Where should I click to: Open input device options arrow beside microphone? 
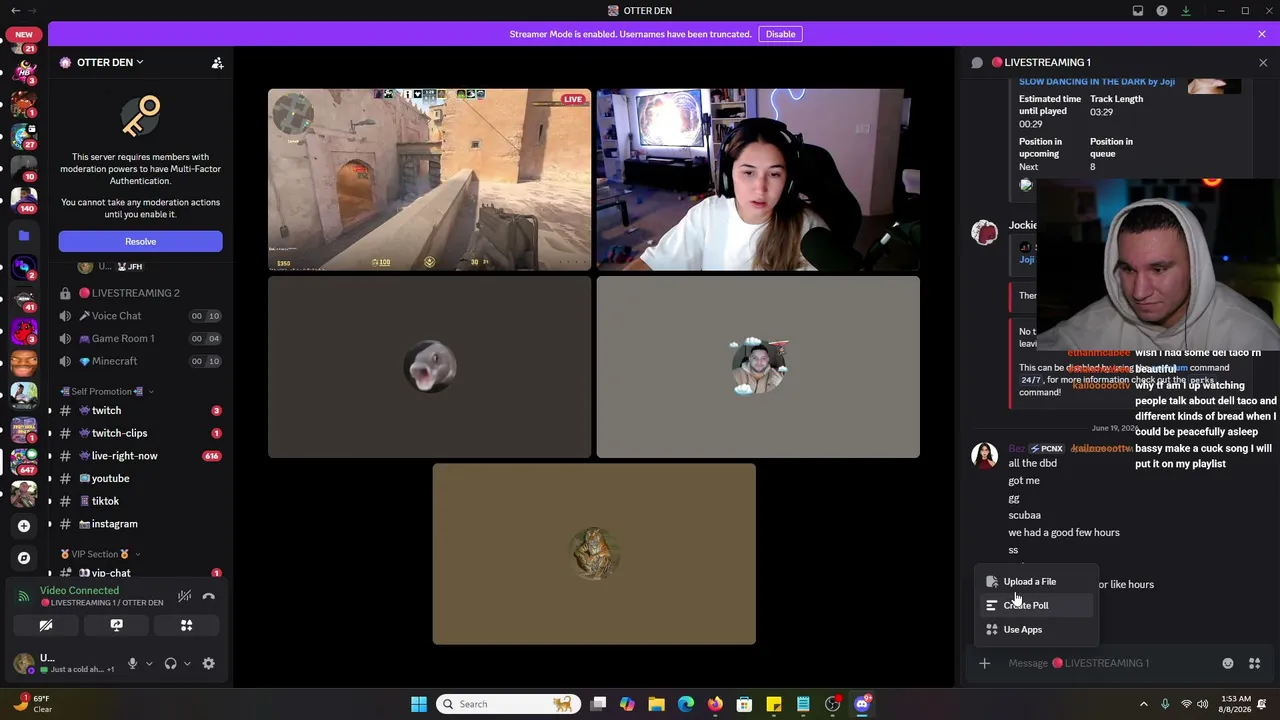coord(149,663)
